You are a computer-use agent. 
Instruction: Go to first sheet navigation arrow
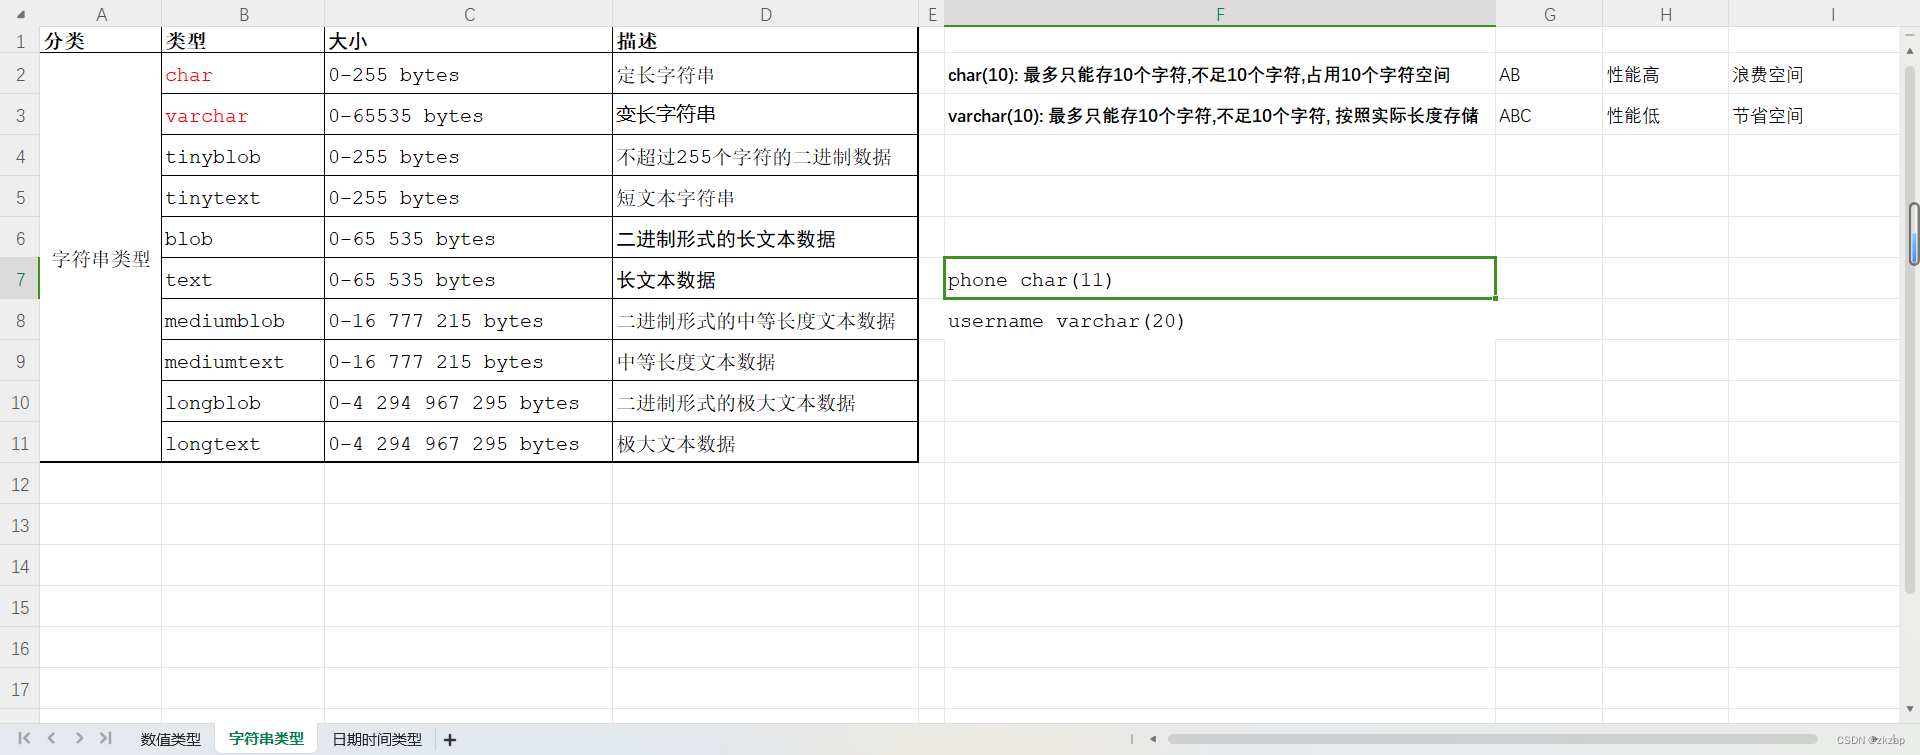(24, 738)
